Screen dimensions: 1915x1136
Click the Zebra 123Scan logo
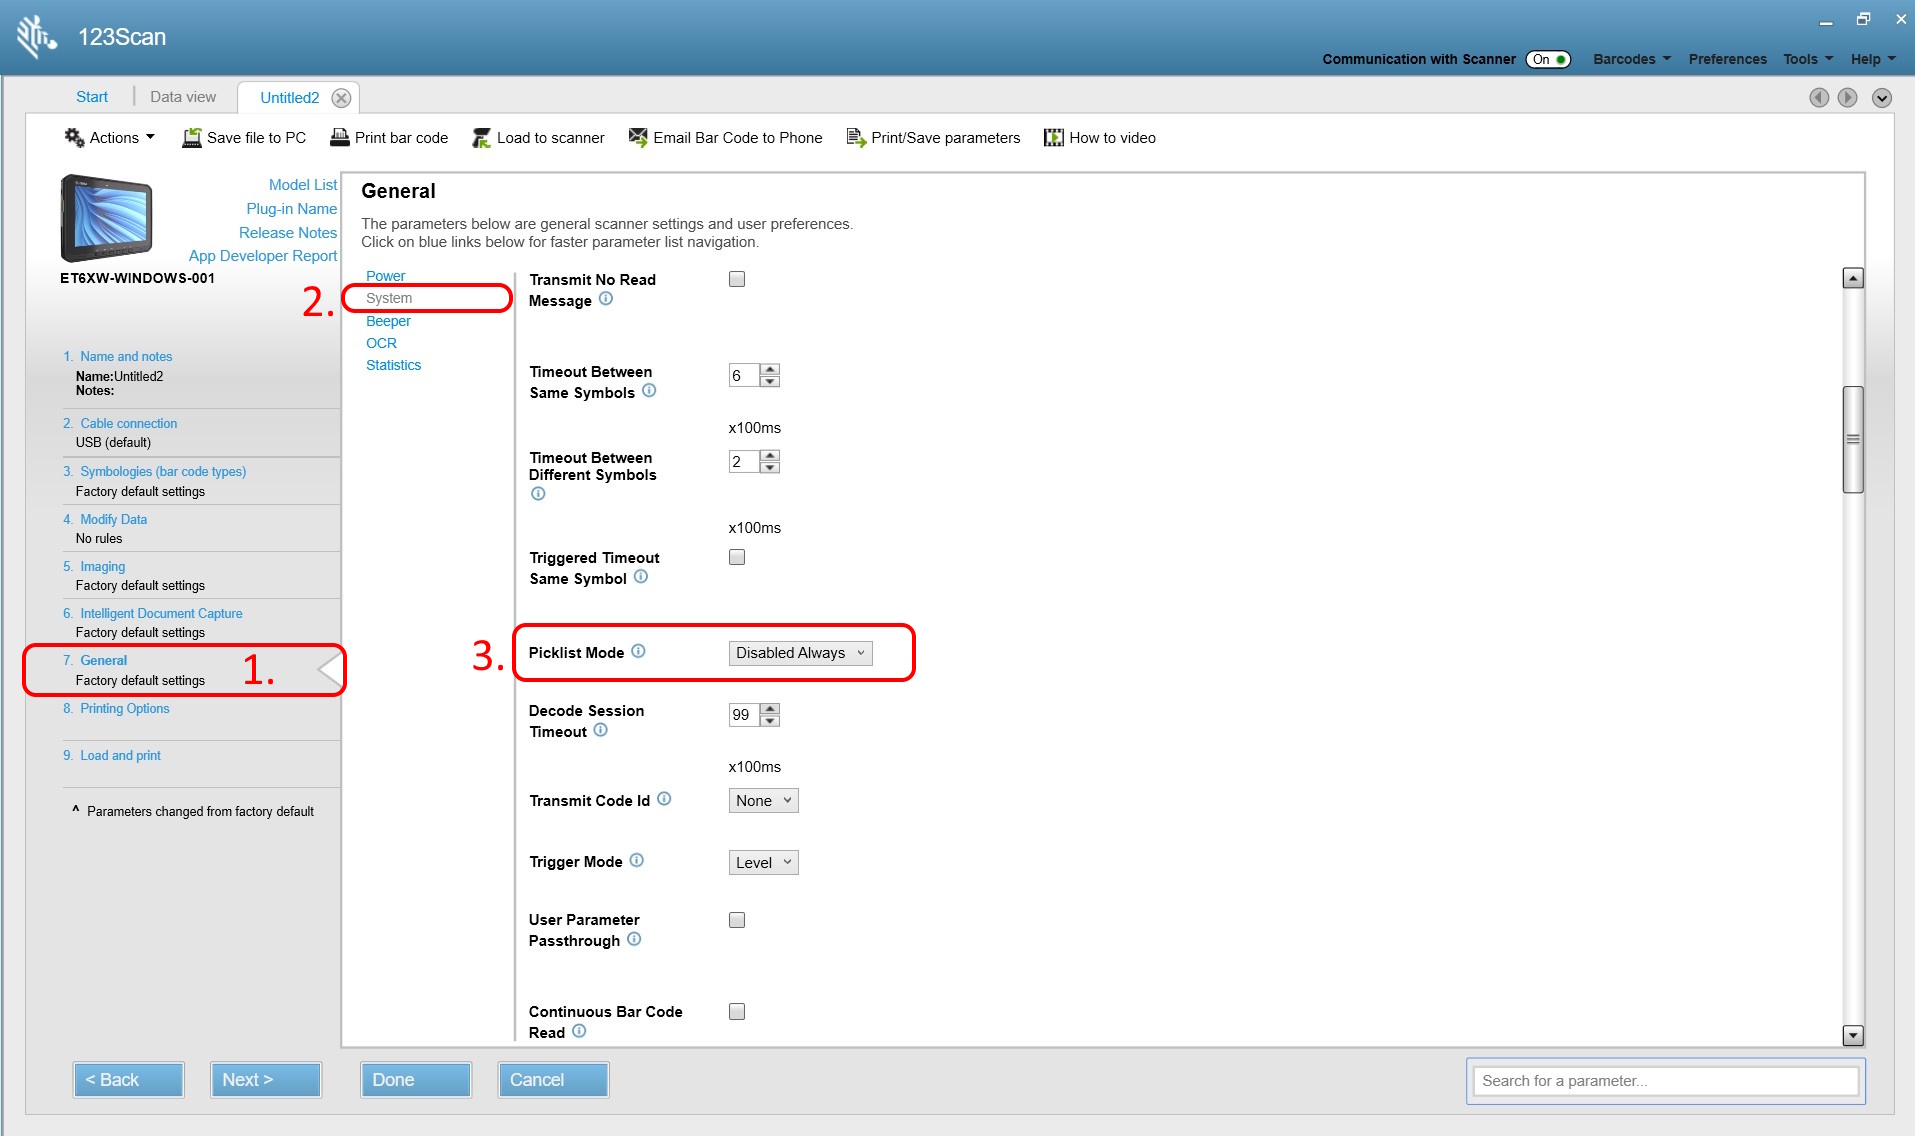coord(36,36)
